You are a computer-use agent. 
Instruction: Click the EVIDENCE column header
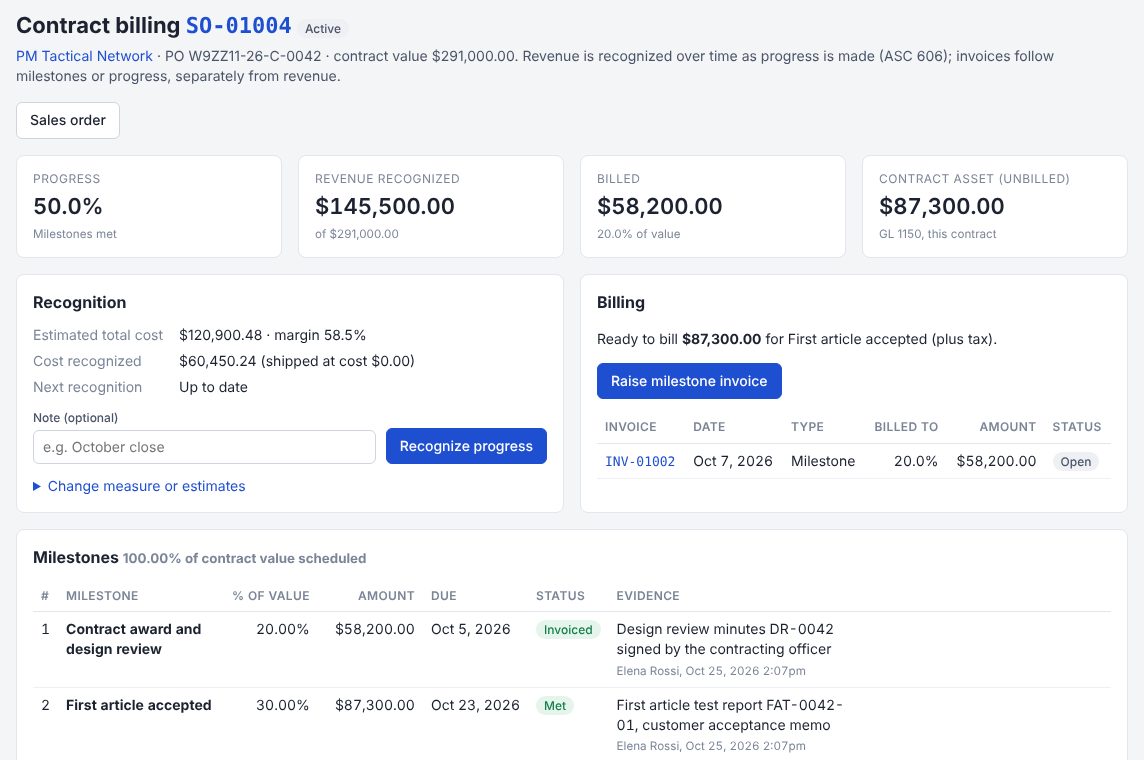648,596
